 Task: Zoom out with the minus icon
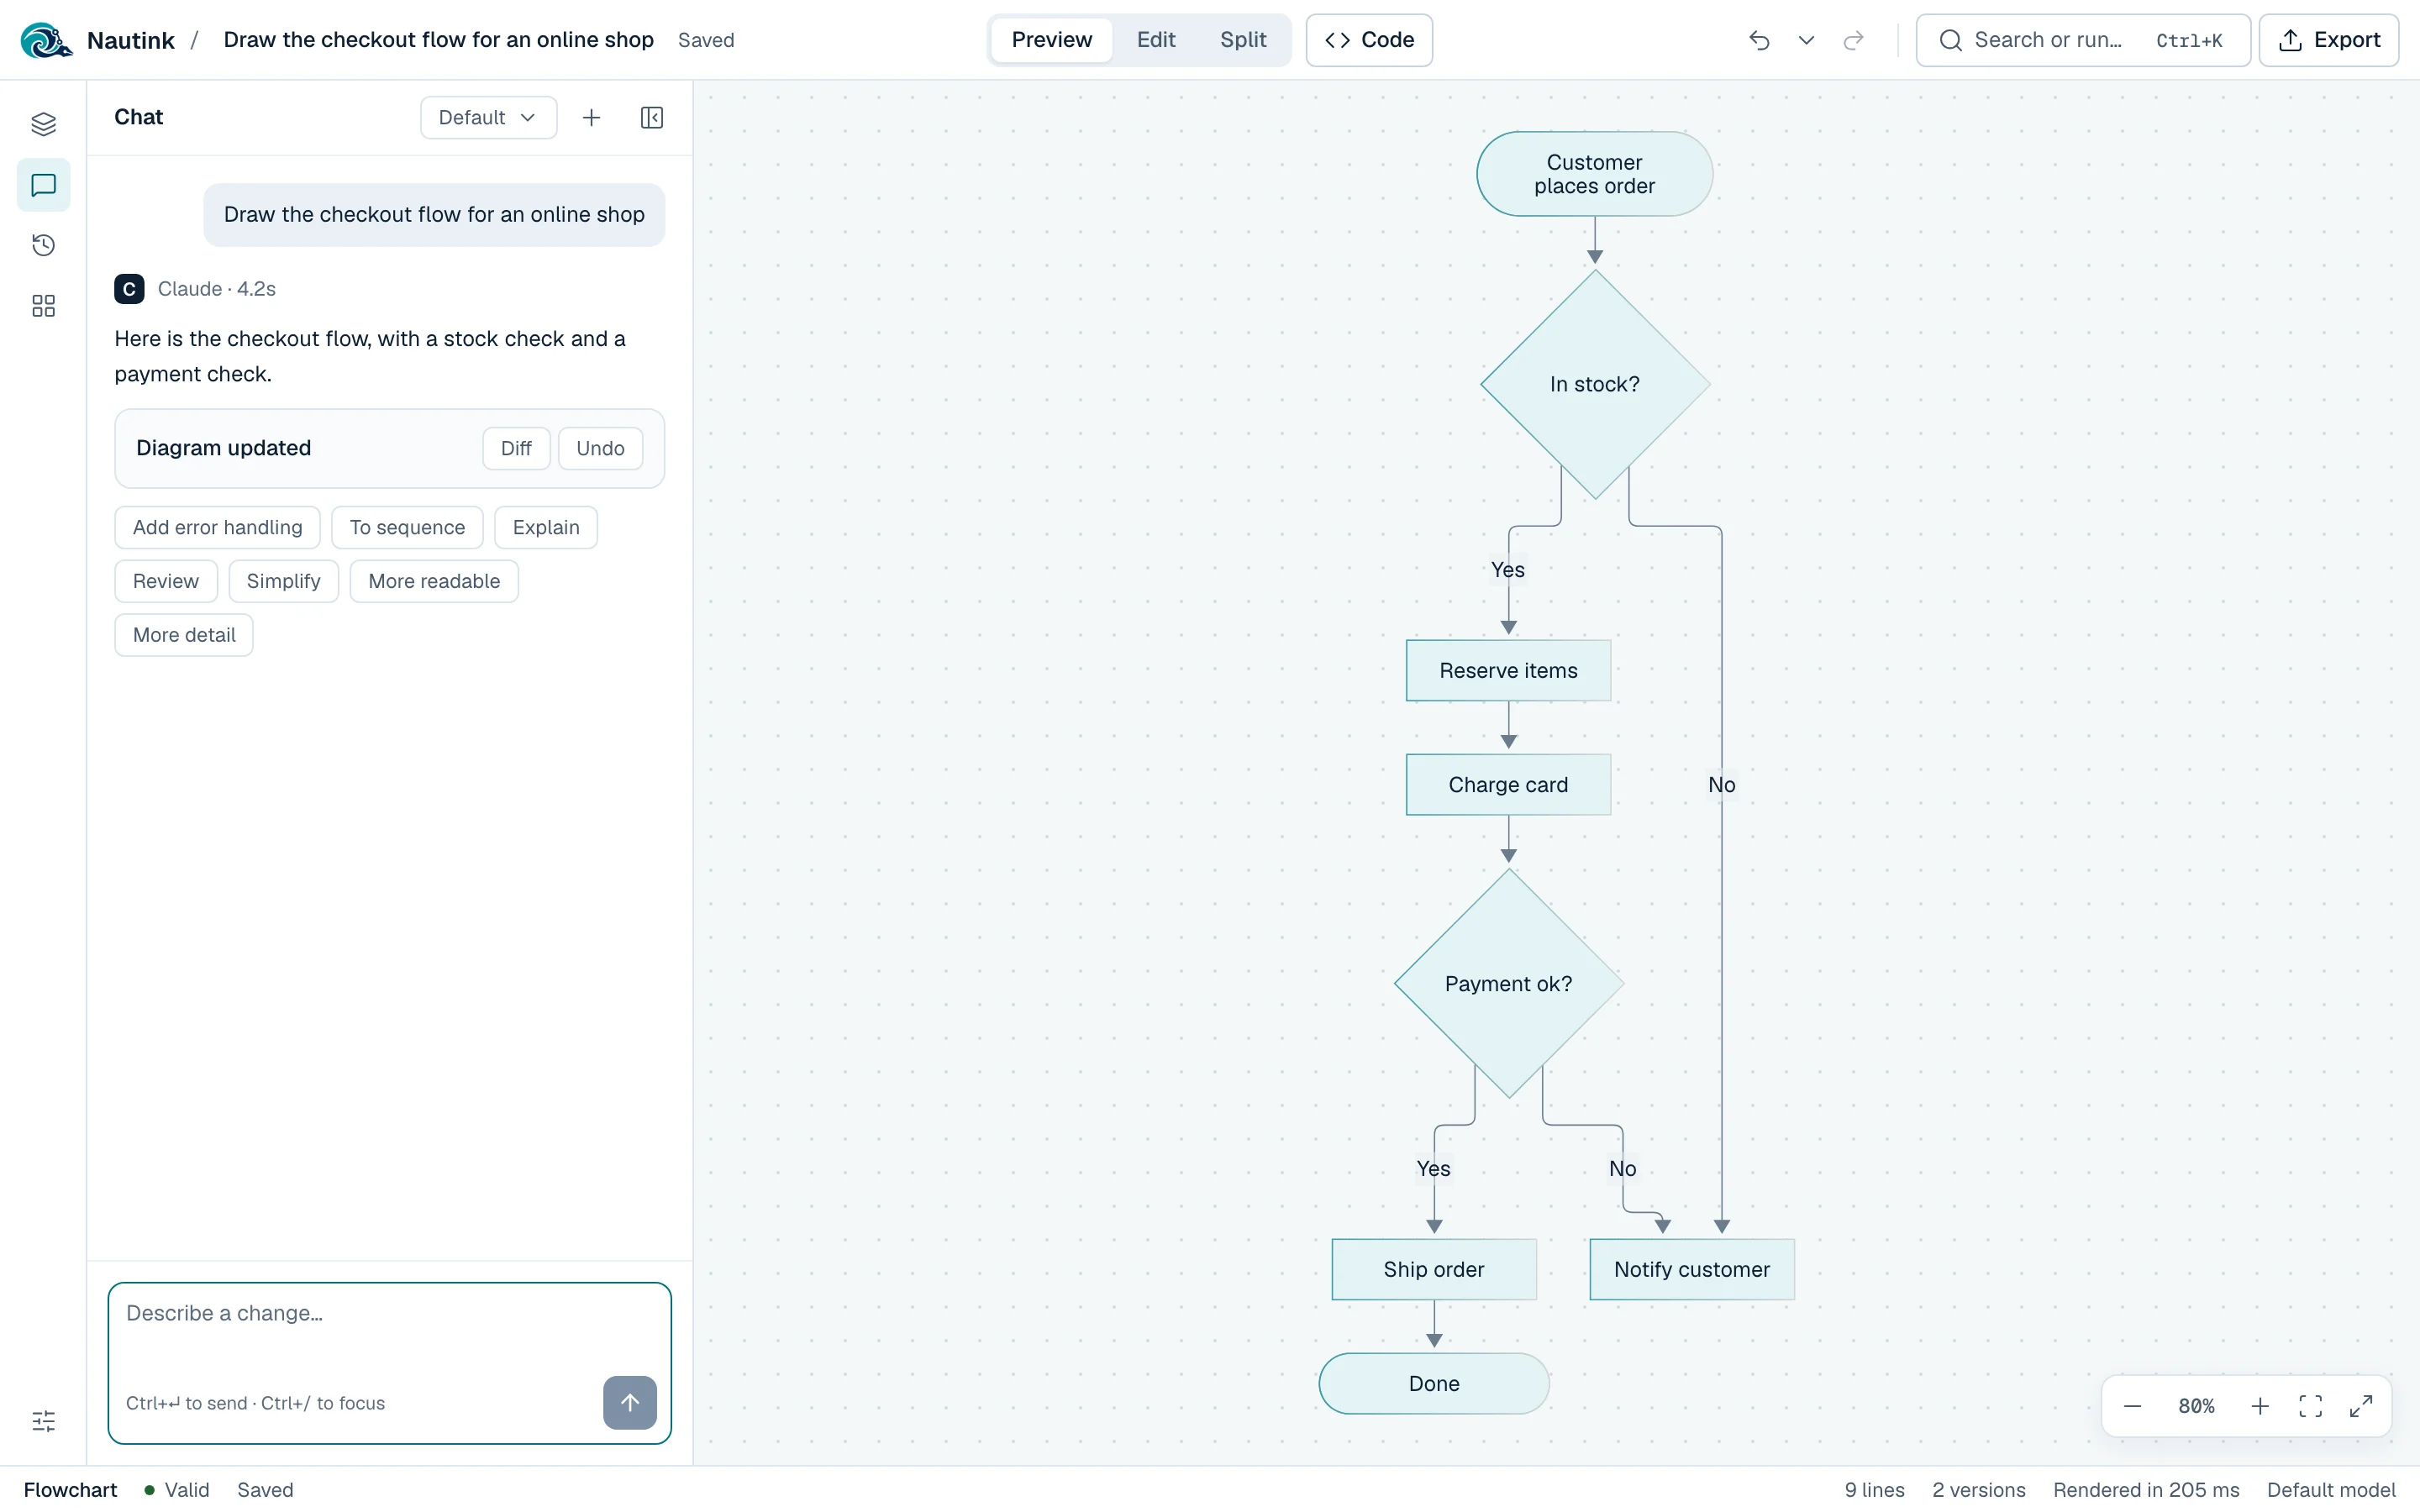tap(2132, 1406)
